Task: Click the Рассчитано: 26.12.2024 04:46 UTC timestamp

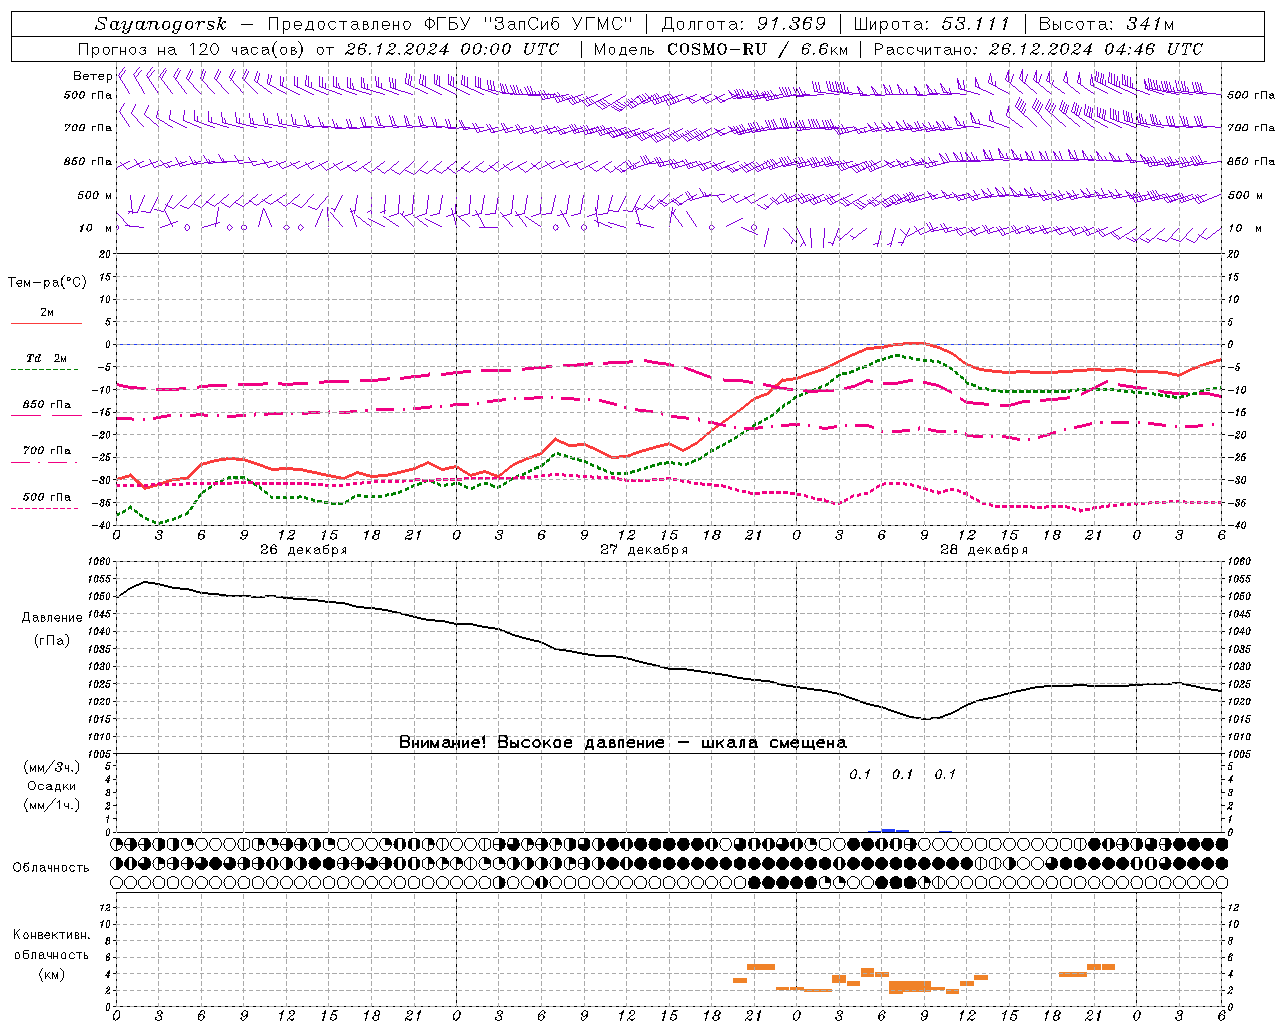Action: click(1038, 49)
